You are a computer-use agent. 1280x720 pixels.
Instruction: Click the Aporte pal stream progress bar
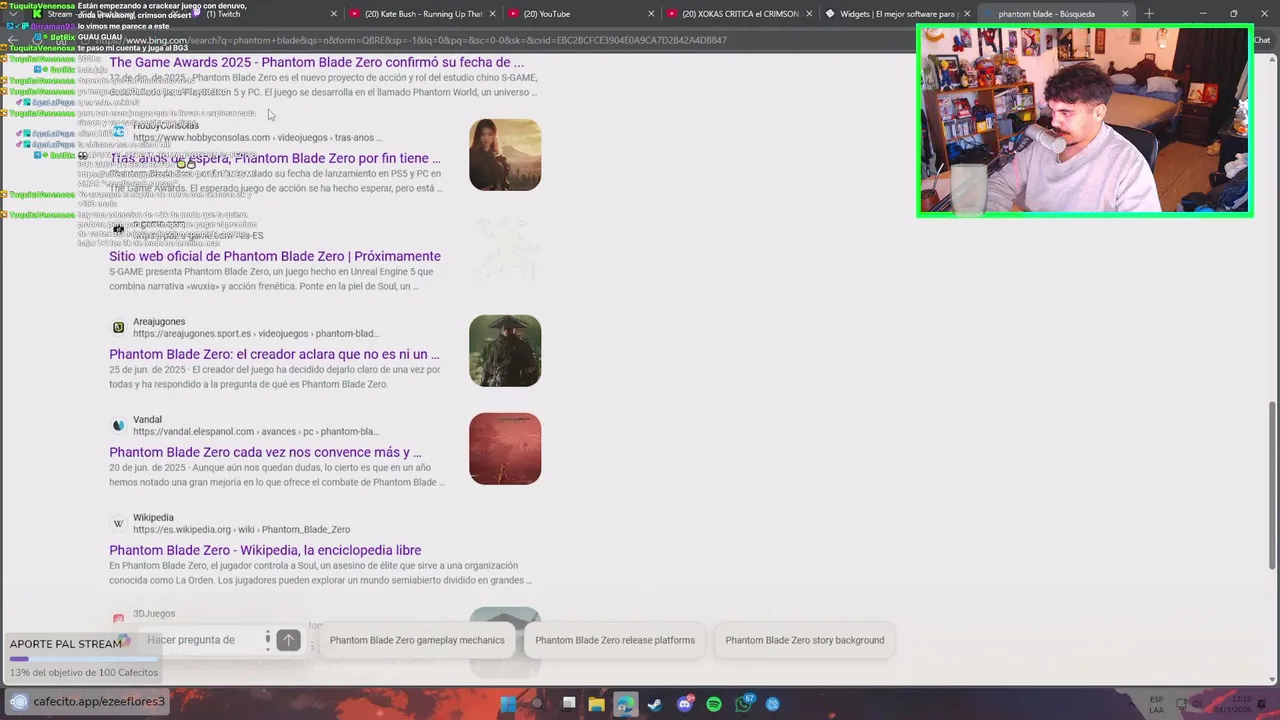point(83,659)
